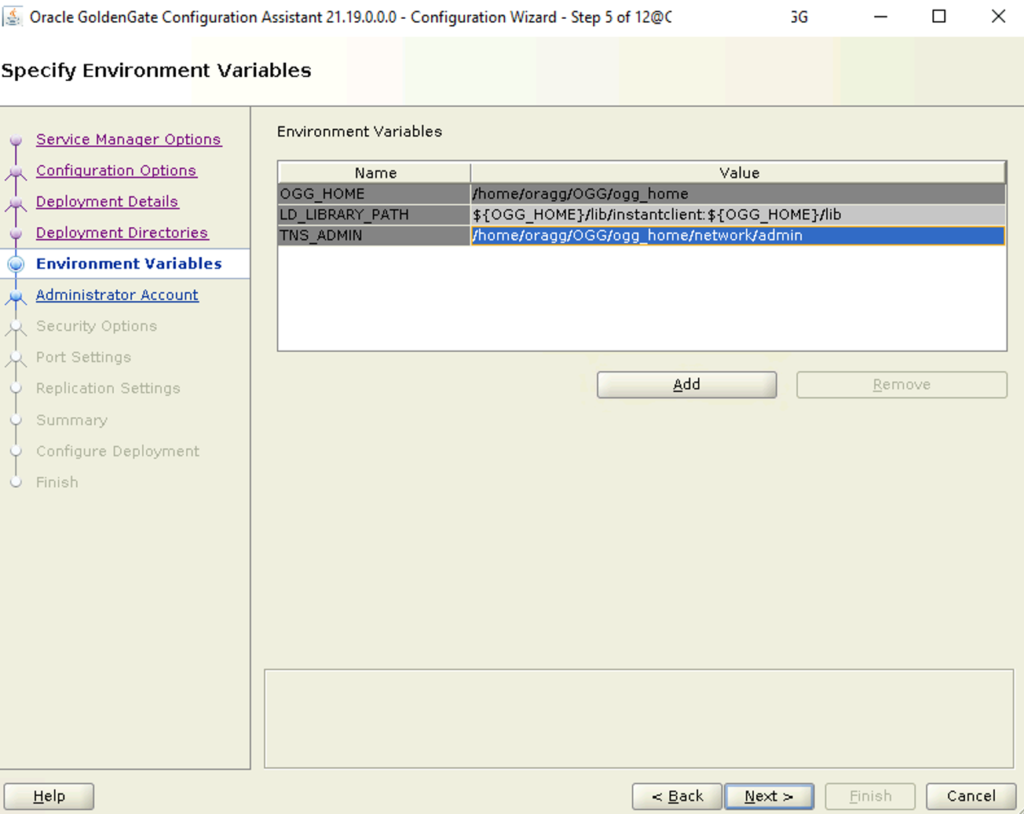Select the OGG_HOME name cell
Viewport: 1024px width, 814px height.
click(x=374, y=193)
